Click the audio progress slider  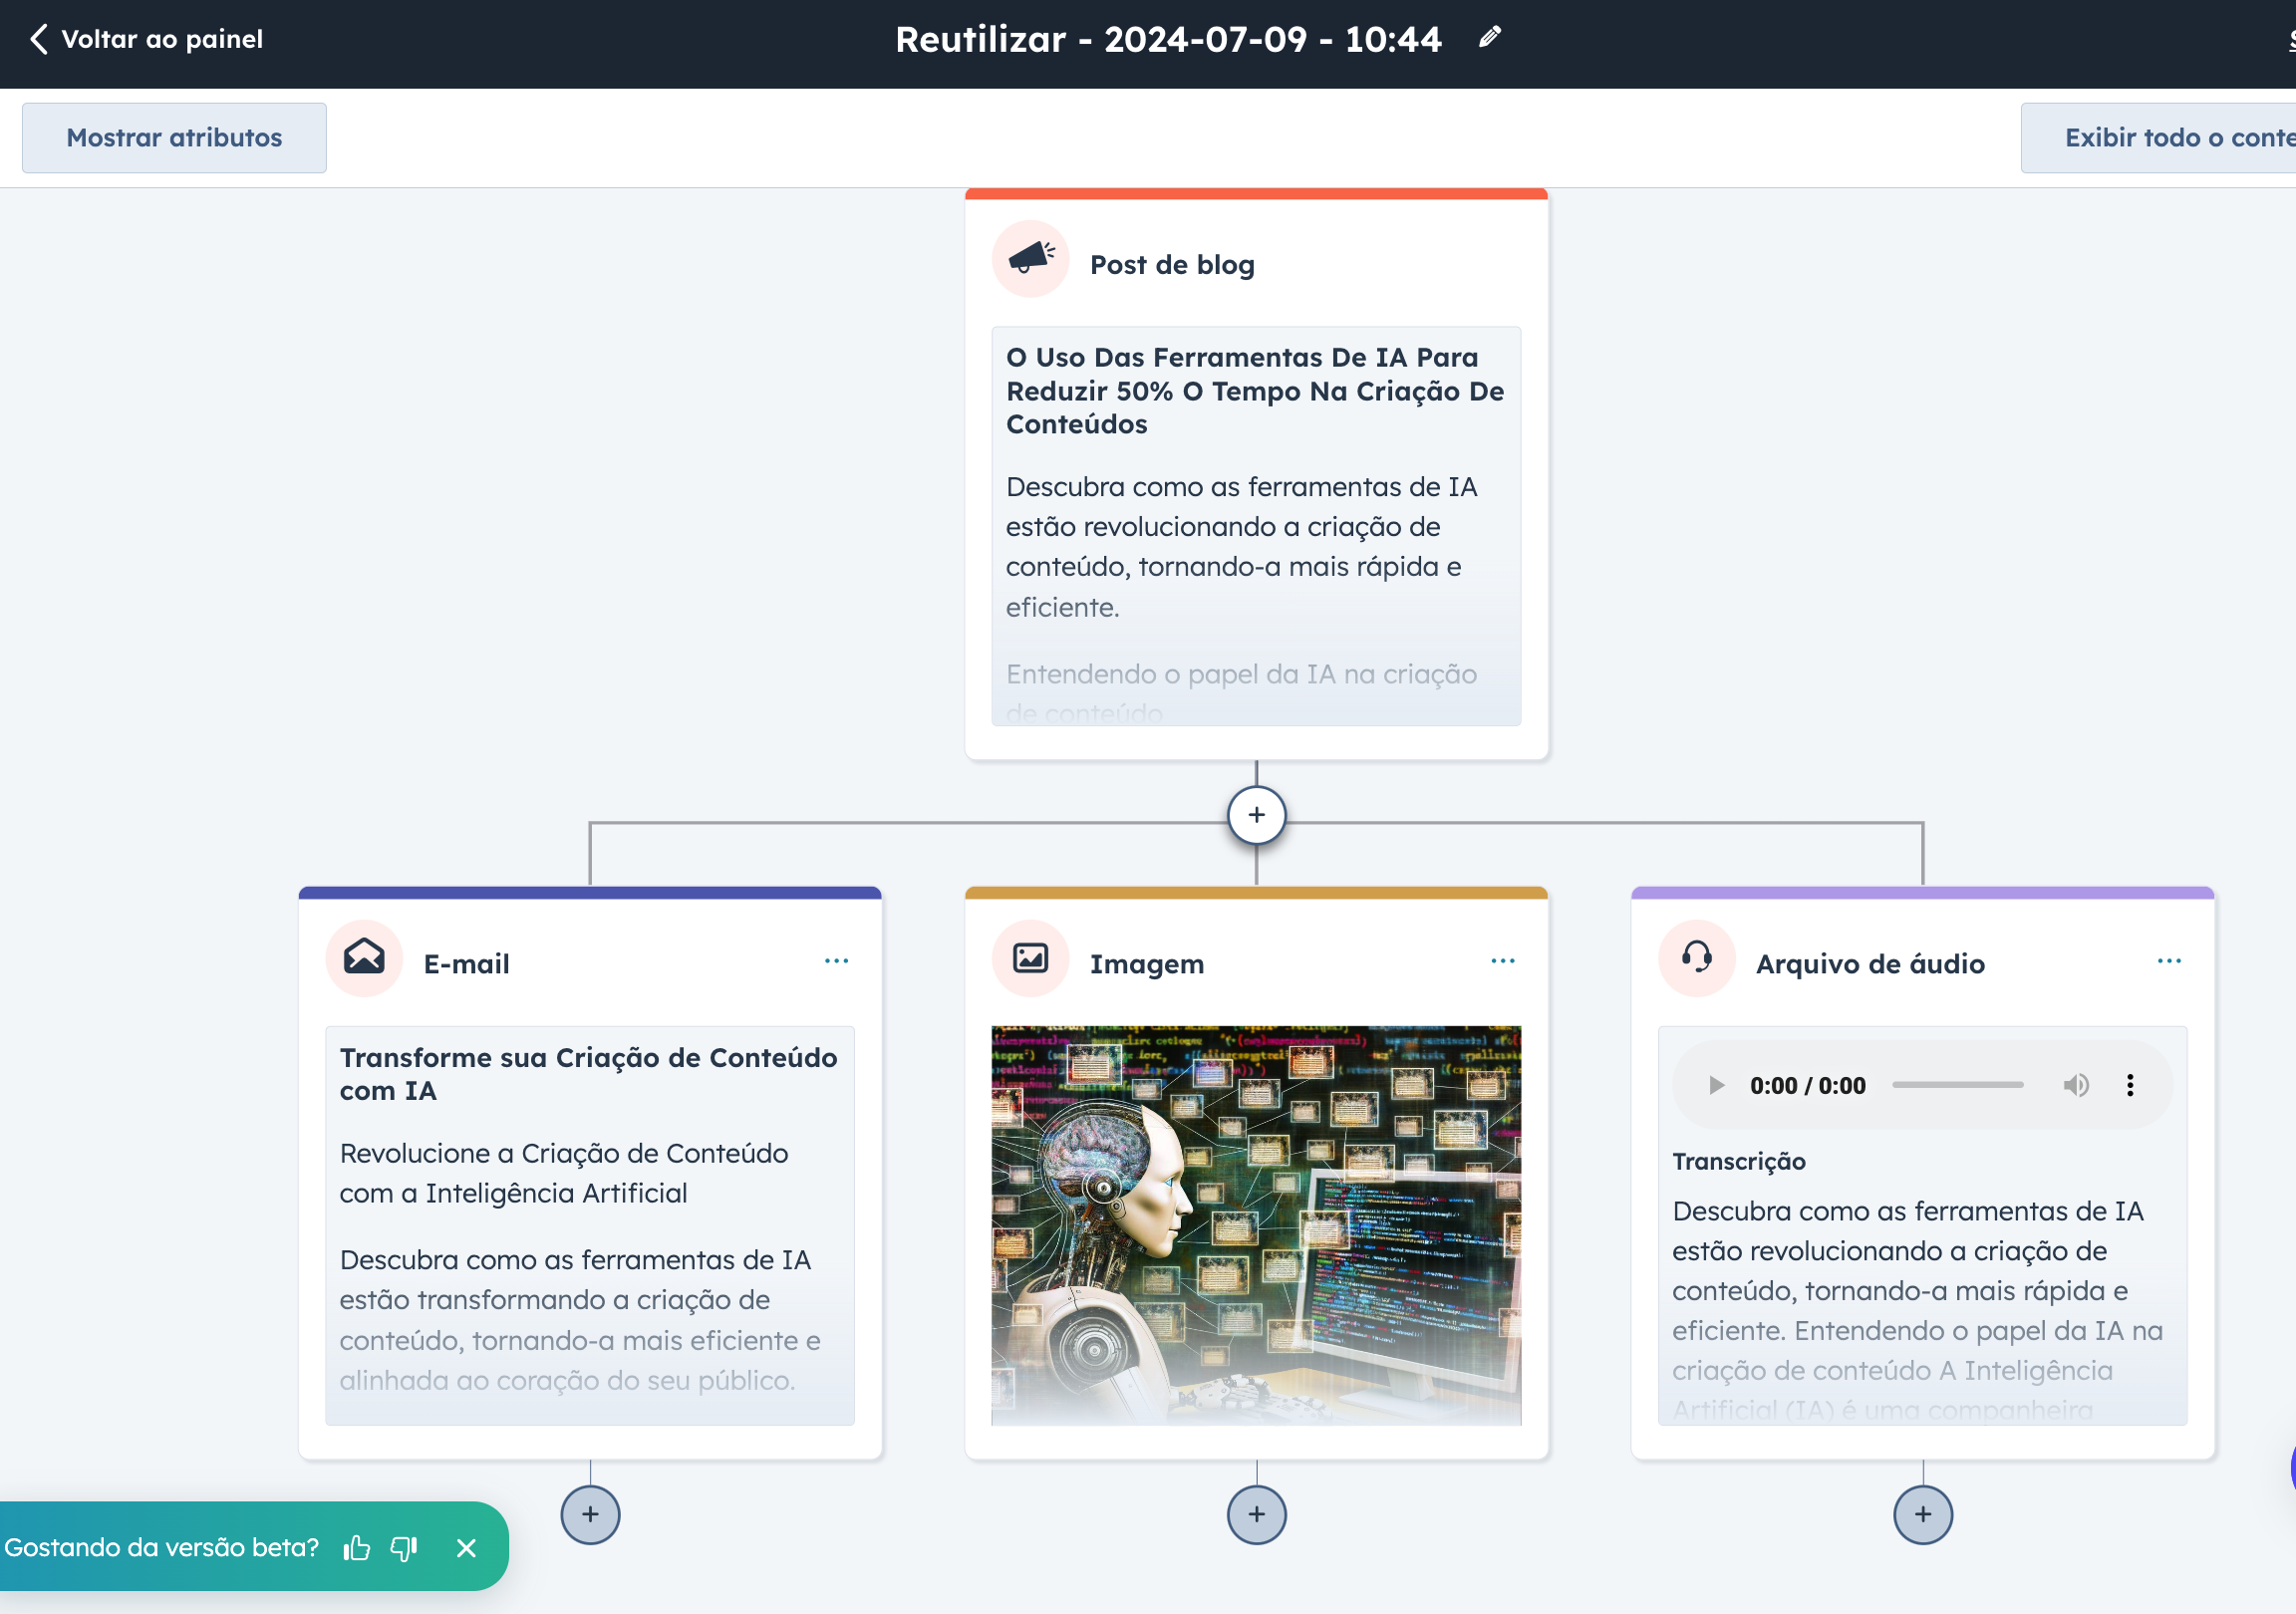[x=1957, y=1085]
